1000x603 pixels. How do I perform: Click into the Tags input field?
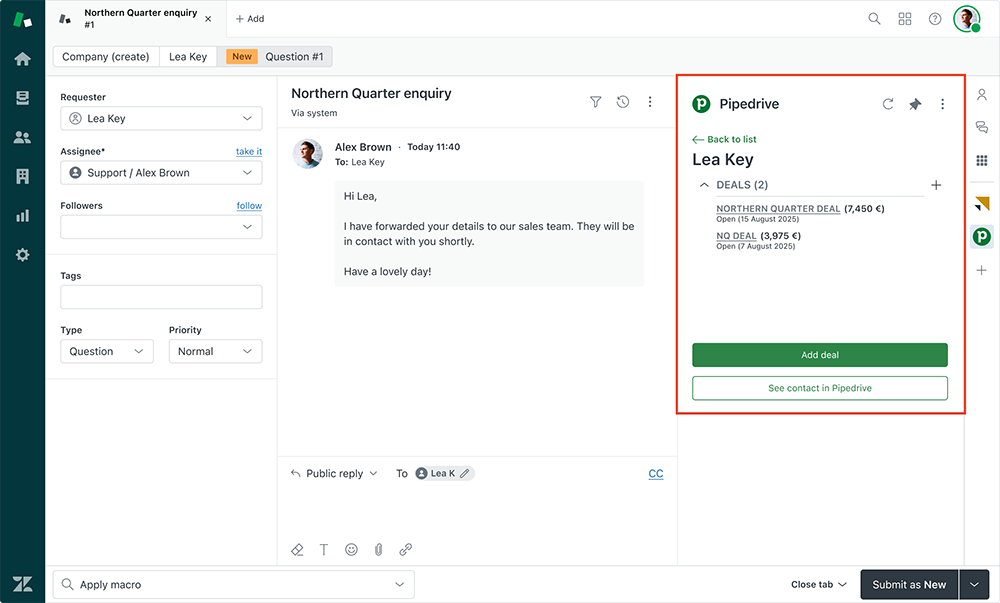click(161, 297)
